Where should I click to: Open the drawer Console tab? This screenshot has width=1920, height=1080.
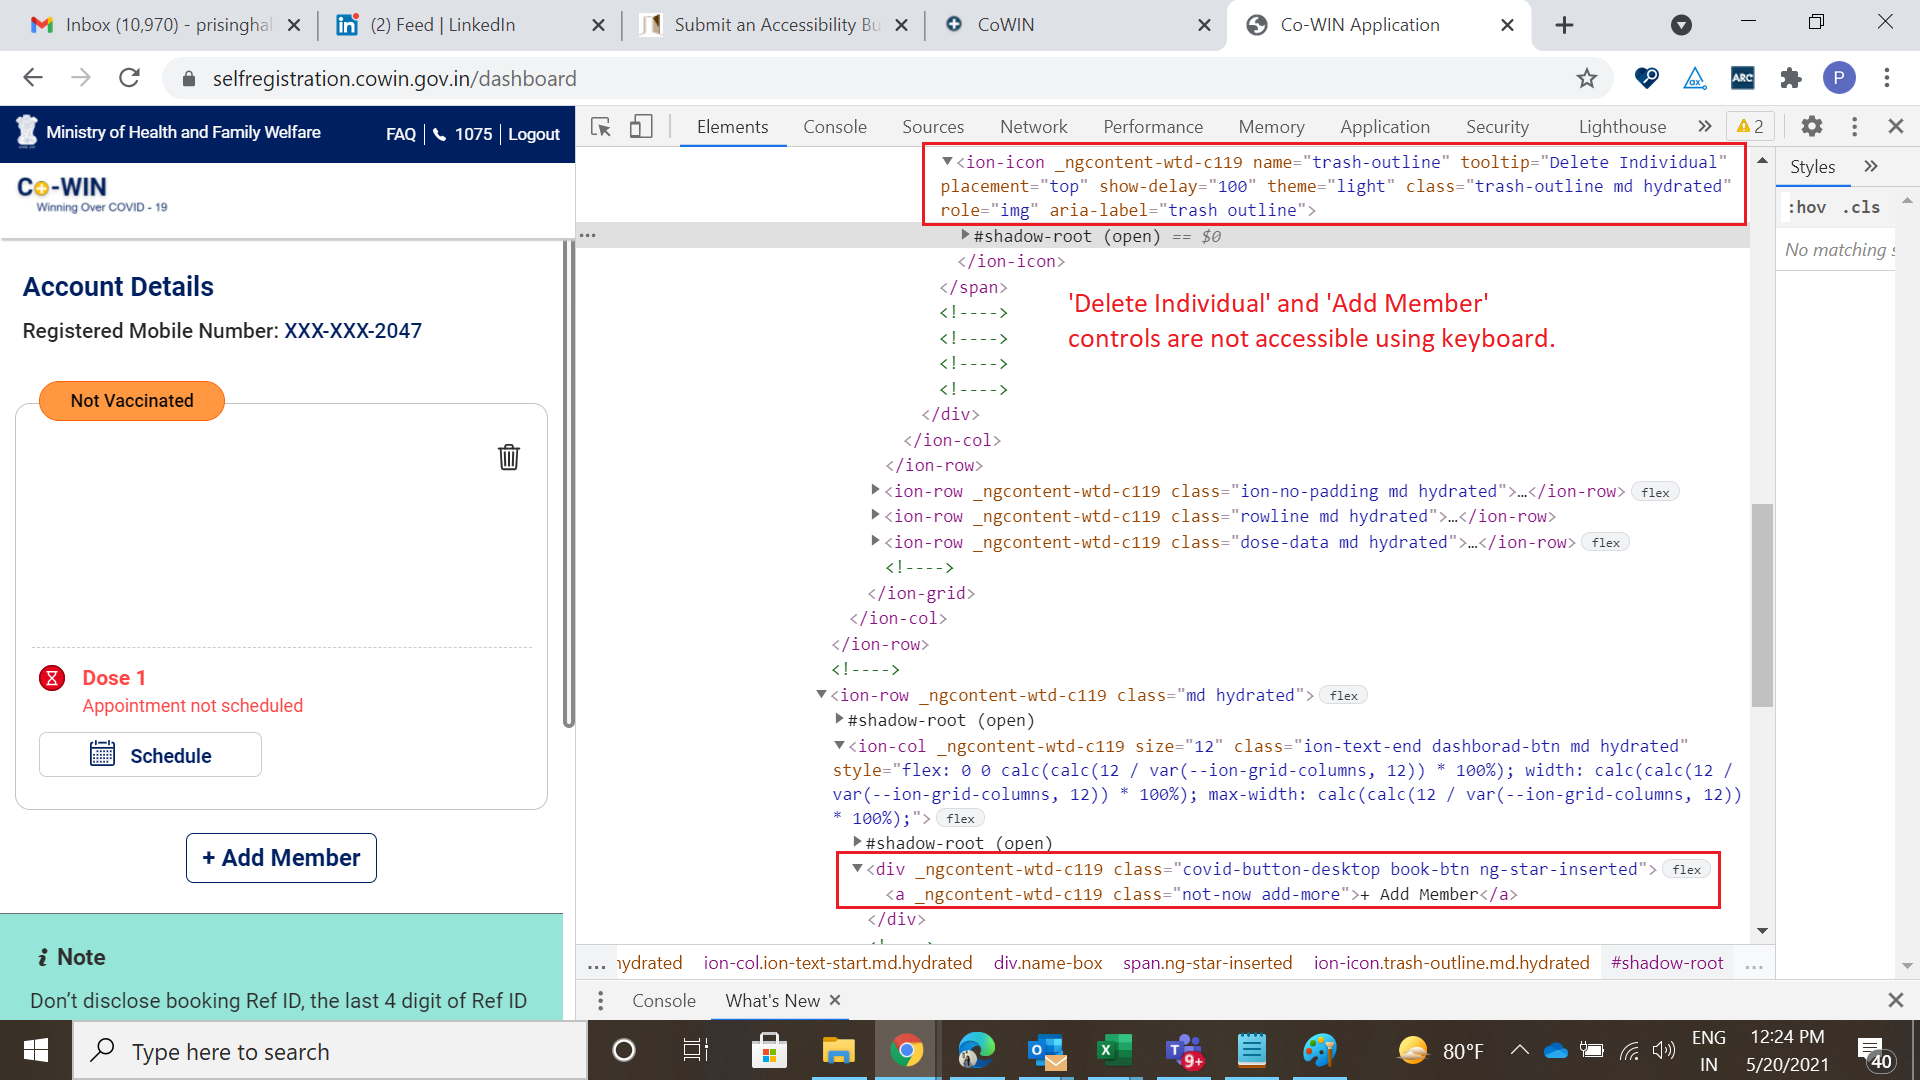tap(663, 1000)
